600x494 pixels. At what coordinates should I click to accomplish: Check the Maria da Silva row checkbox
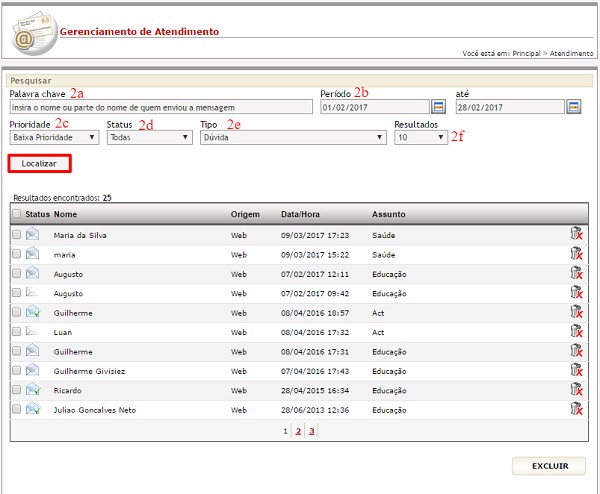tap(16, 234)
